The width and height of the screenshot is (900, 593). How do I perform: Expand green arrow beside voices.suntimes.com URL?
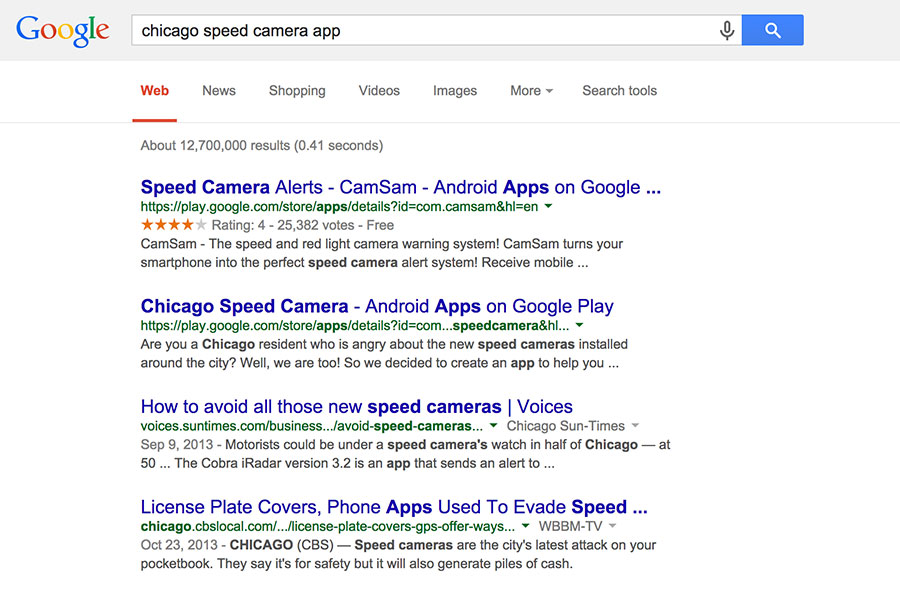point(493,425)
